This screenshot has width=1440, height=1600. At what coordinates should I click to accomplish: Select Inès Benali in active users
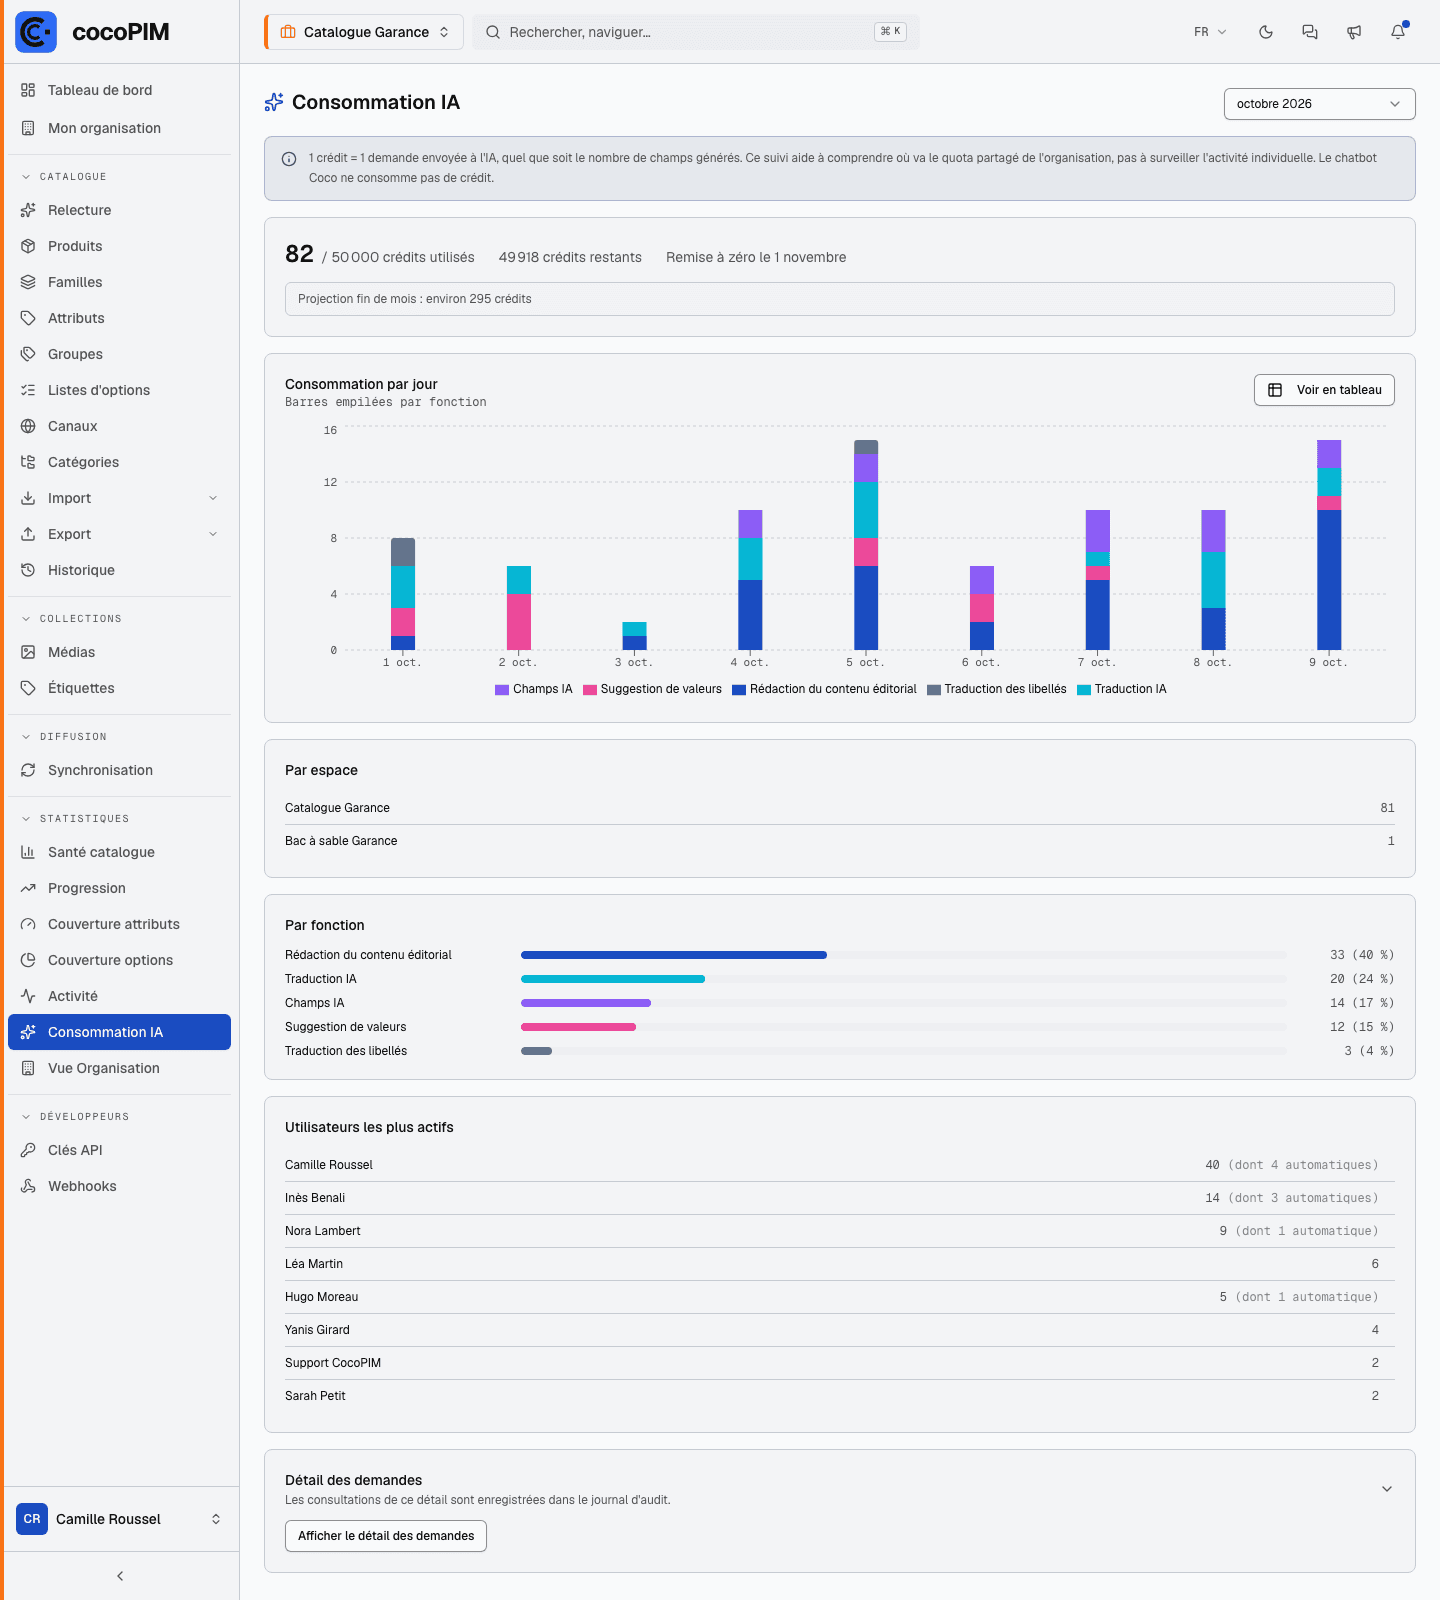point(840,1198)
